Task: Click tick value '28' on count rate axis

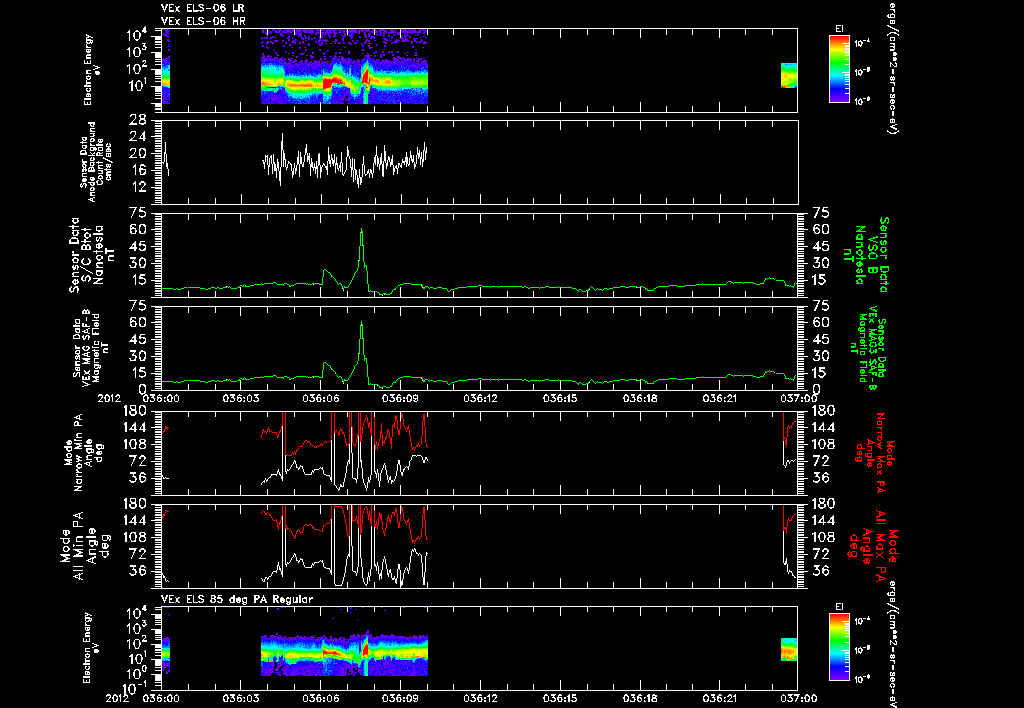Action: [138, 120]
